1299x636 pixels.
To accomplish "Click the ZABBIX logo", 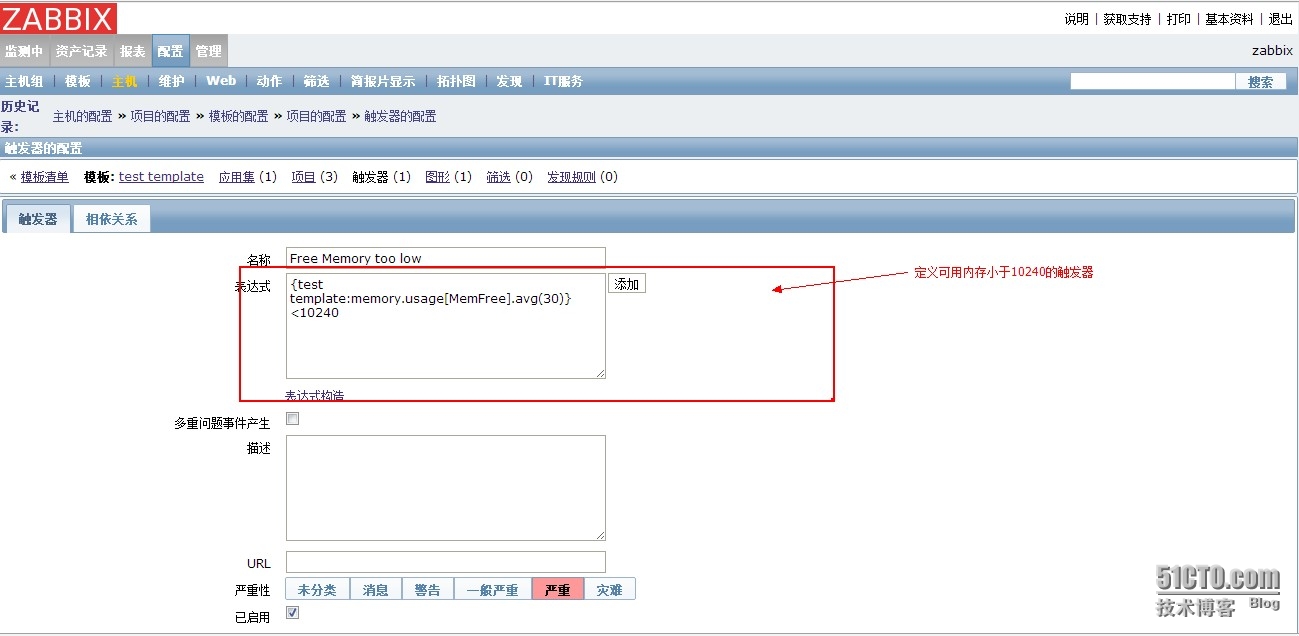I will (x=58, y=18).
